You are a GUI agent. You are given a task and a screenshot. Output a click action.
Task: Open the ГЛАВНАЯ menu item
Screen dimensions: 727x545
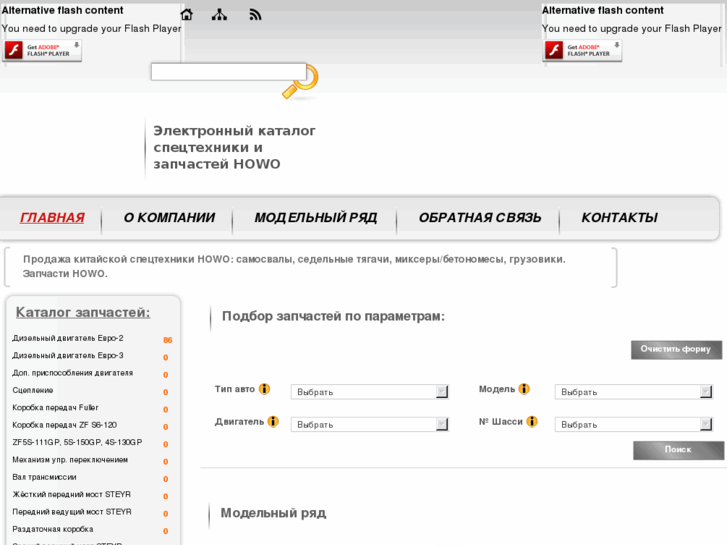pos(52,218)
